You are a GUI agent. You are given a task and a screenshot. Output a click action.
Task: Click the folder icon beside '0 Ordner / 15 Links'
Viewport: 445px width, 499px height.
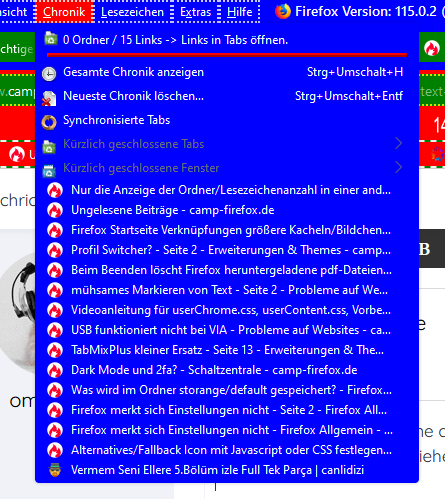click(x=51, y=38)
